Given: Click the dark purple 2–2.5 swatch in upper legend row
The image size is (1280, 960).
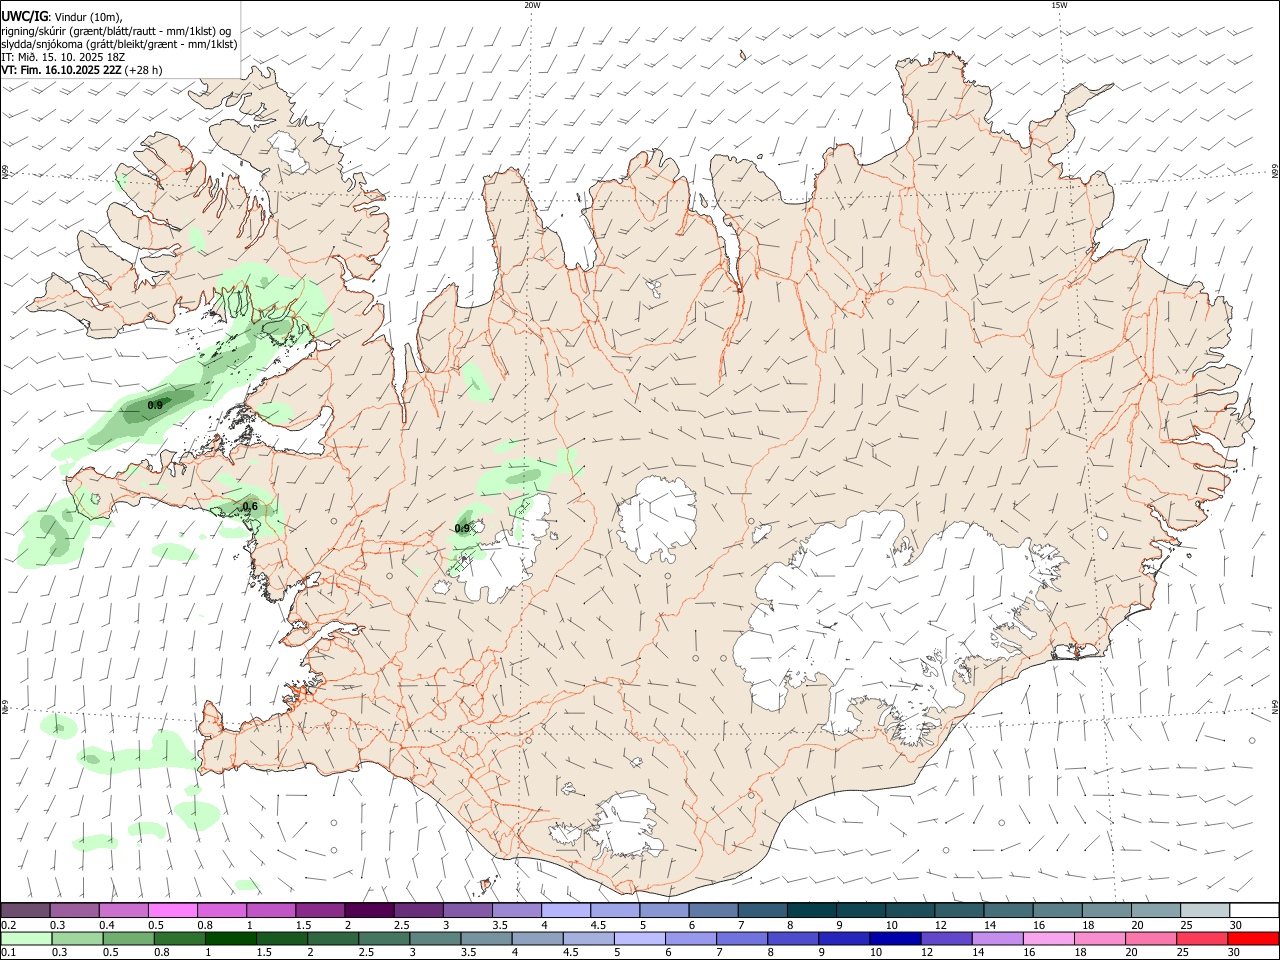Looking at the screenshot, I should 369,911.
